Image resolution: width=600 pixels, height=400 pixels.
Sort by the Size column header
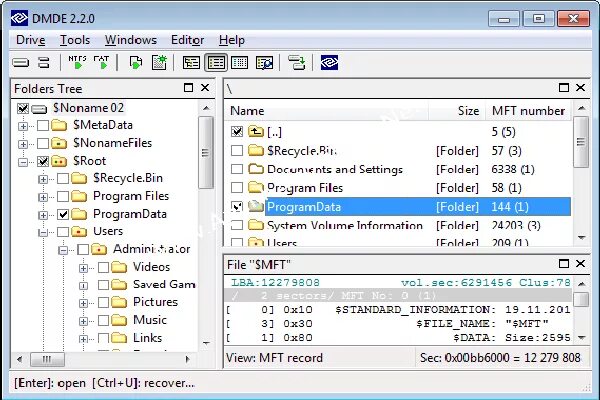tap(457, 111)
